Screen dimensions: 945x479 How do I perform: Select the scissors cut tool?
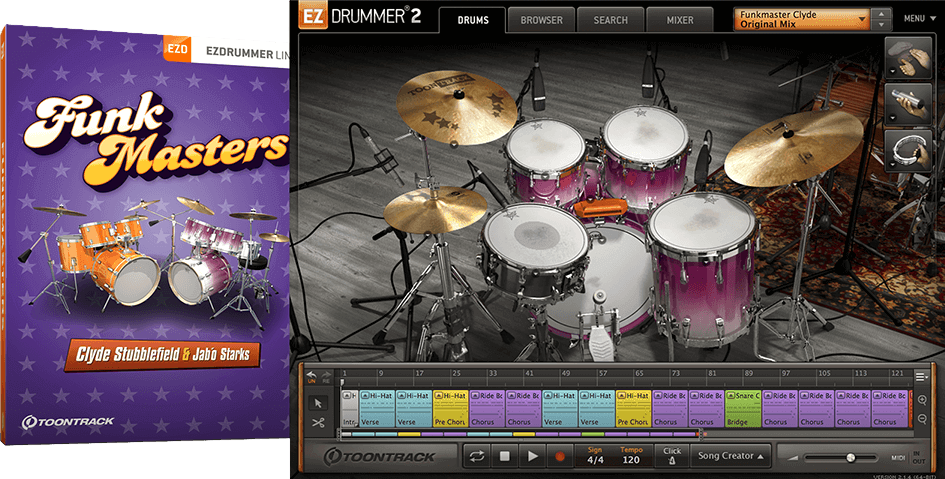pyautogui.click(x=318, y=423)
